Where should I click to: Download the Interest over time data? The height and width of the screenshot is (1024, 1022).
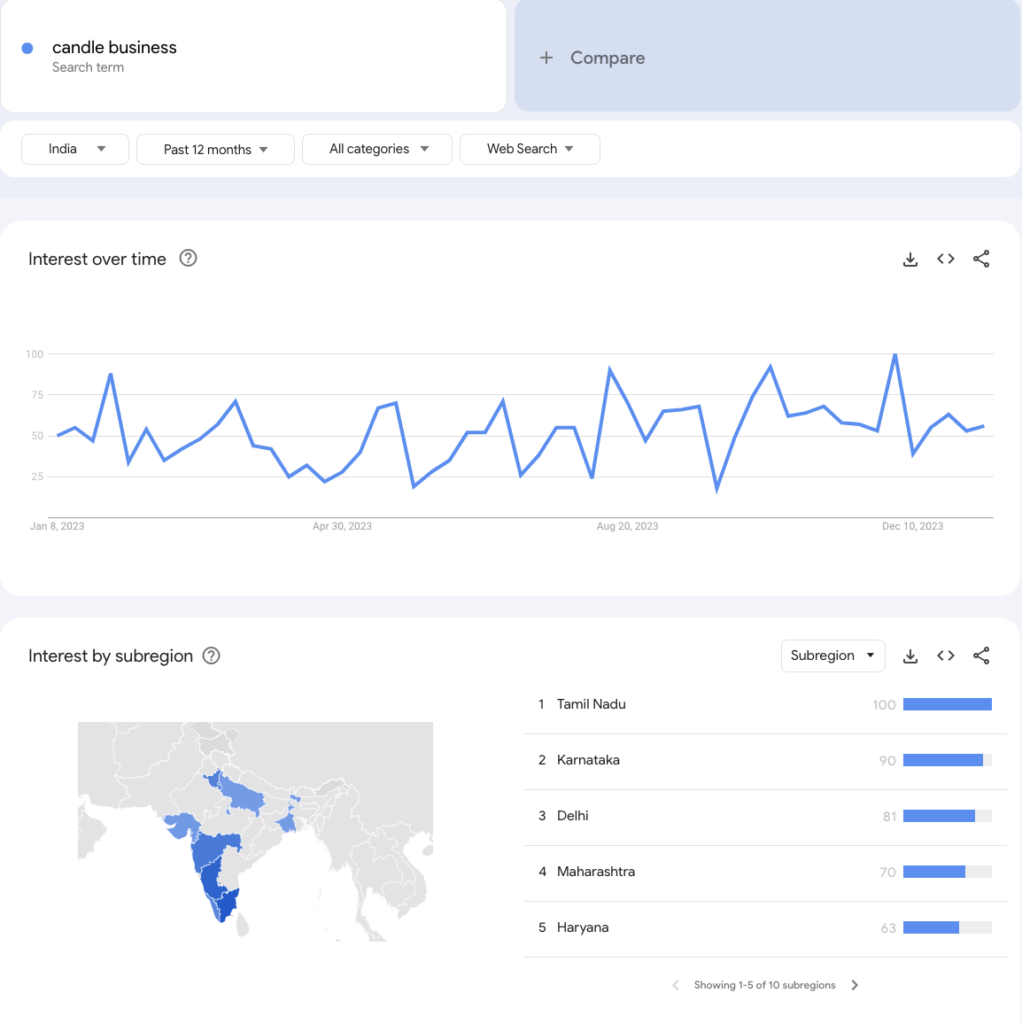(910, 259)
